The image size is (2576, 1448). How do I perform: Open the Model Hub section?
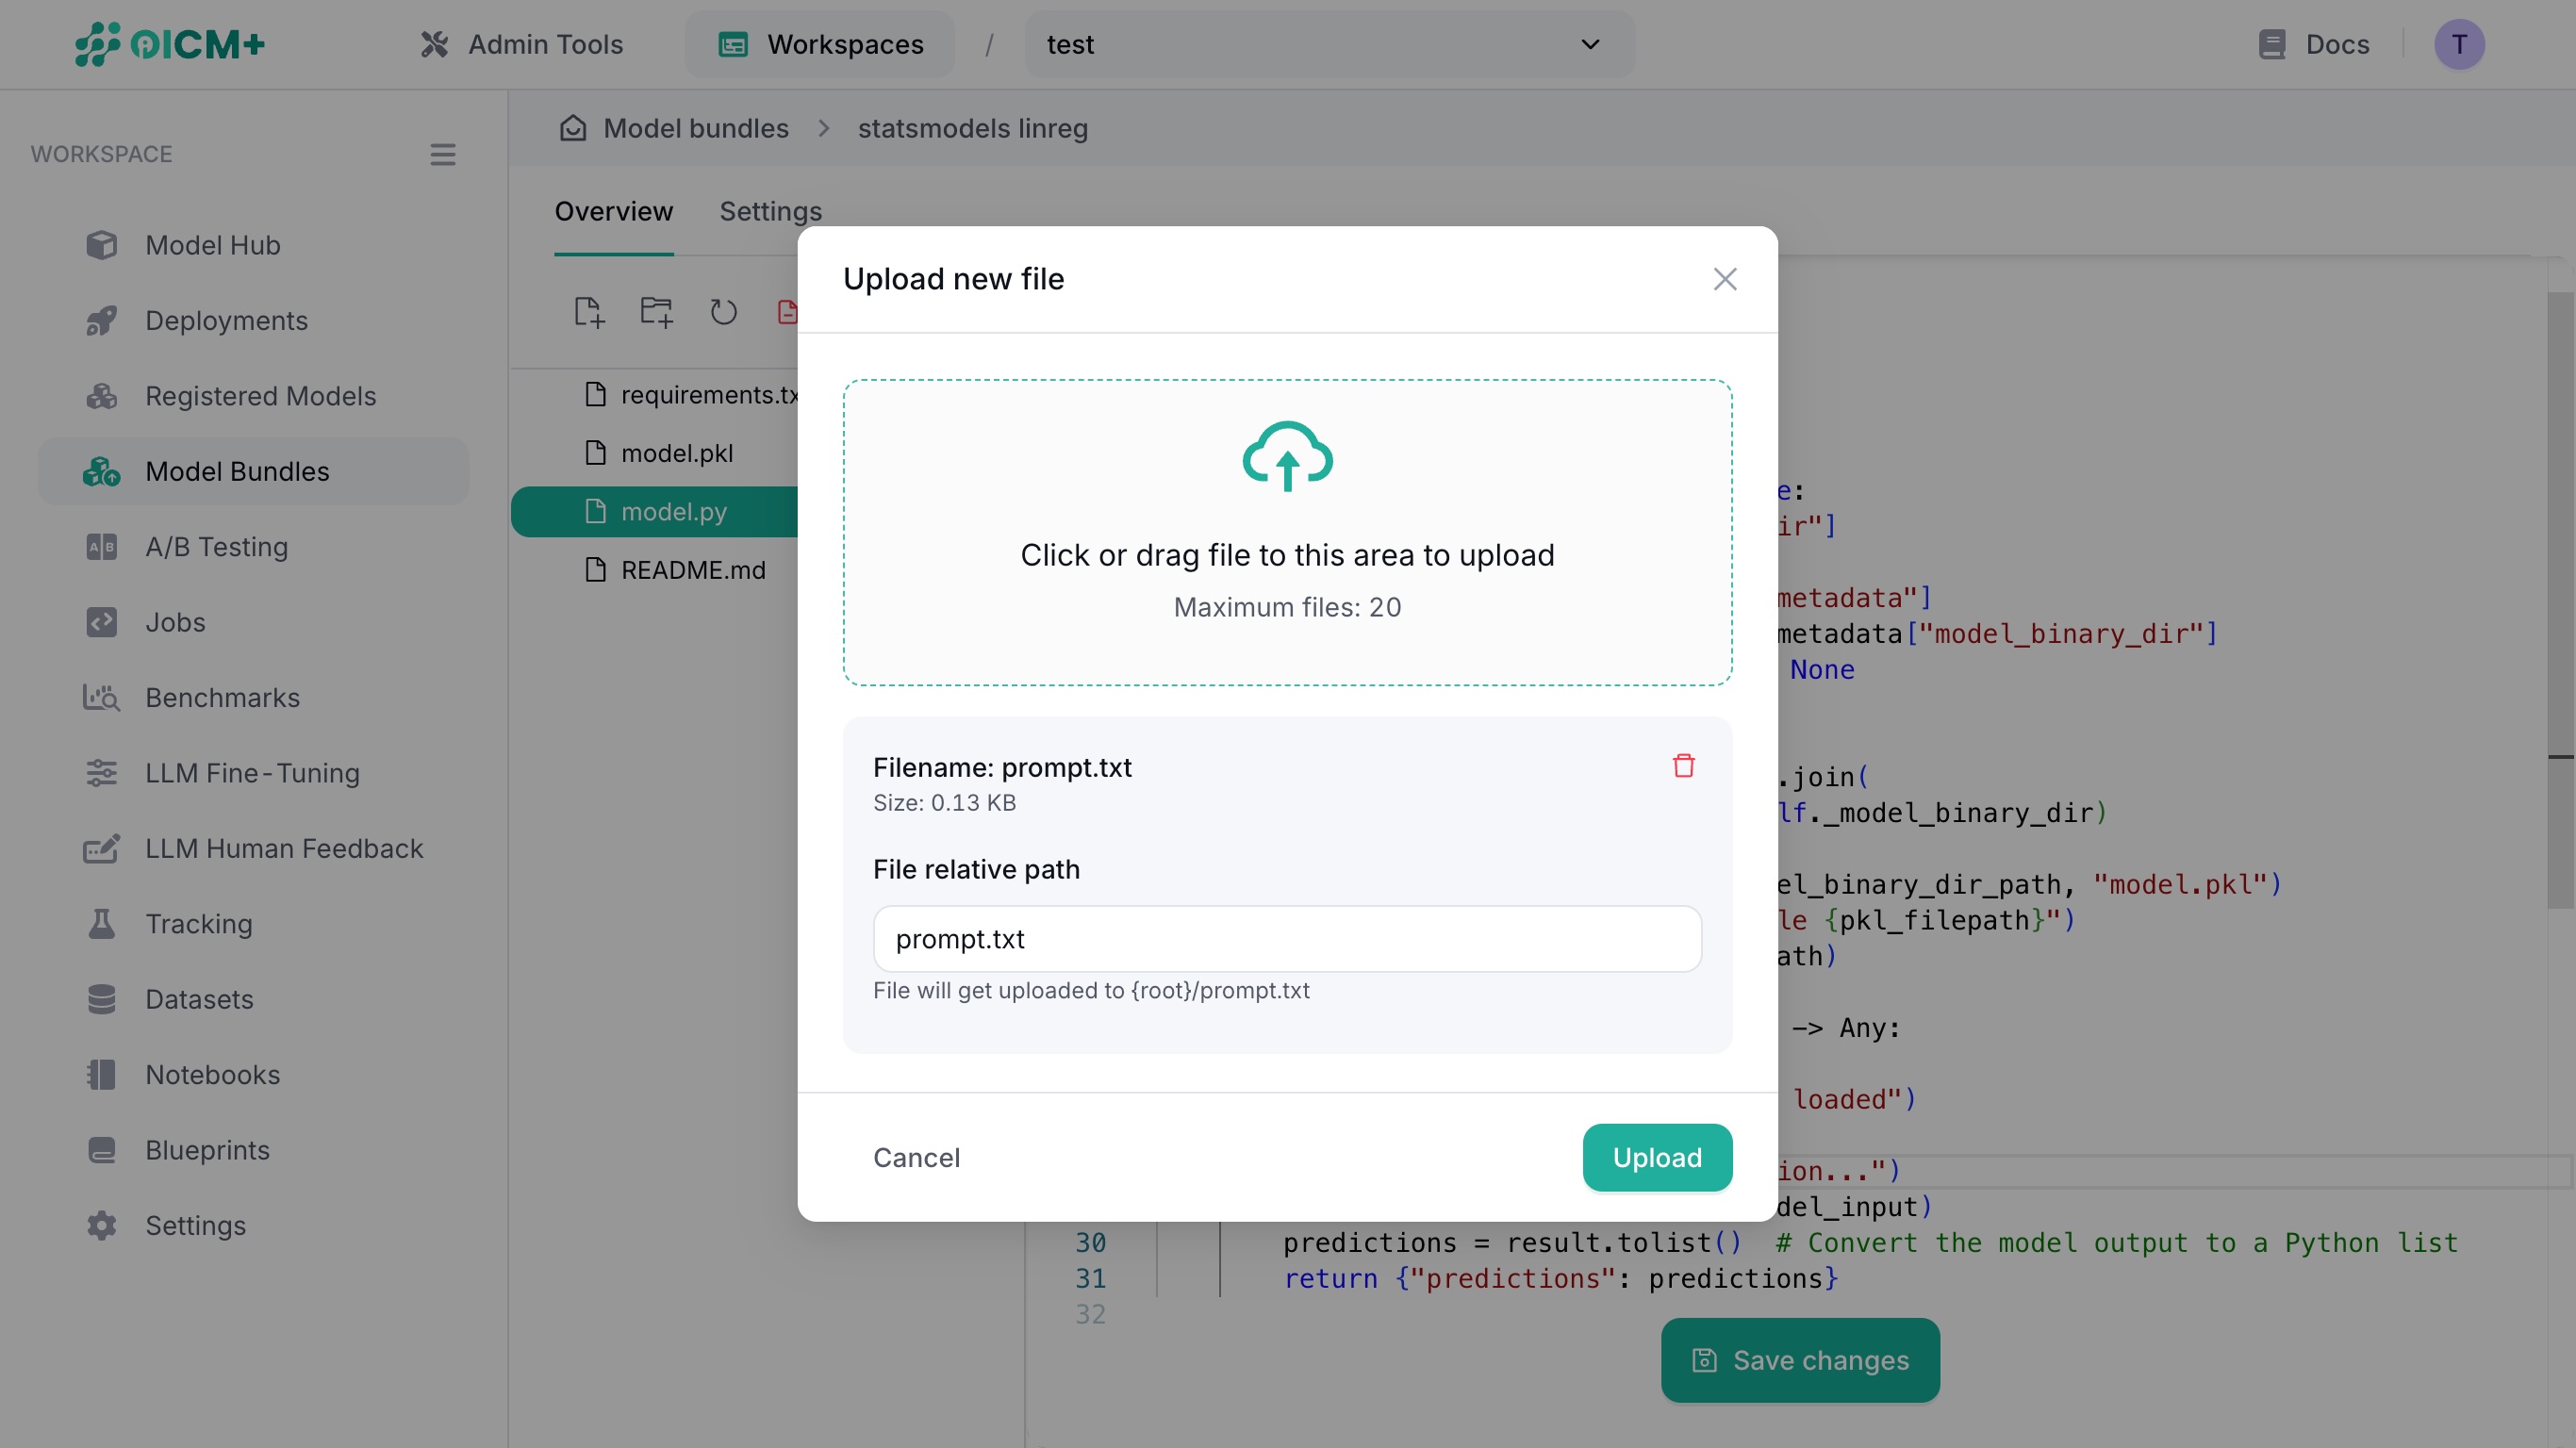(211, 245)
